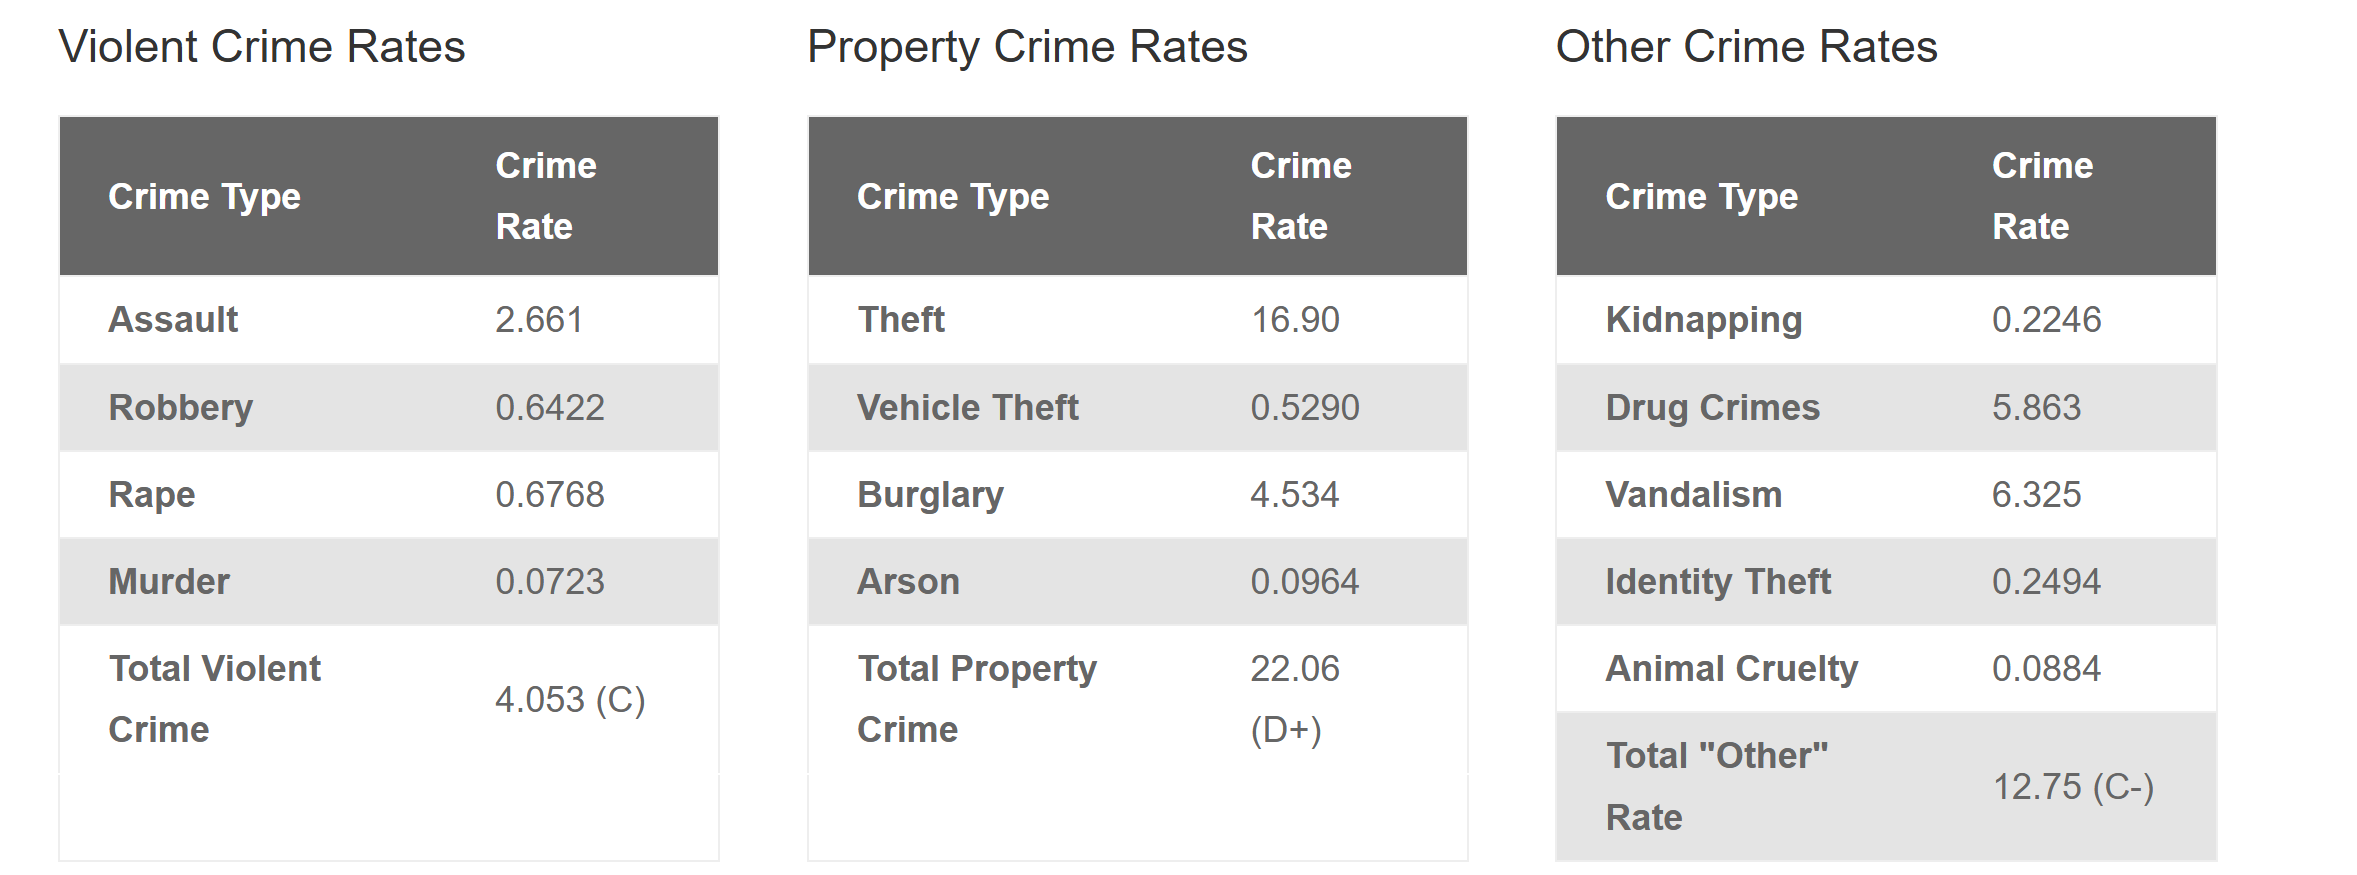Image resolution: width=2357 pixels, height=875 pixels.
Task: Click the Arson row label
Action: (908, 581)
